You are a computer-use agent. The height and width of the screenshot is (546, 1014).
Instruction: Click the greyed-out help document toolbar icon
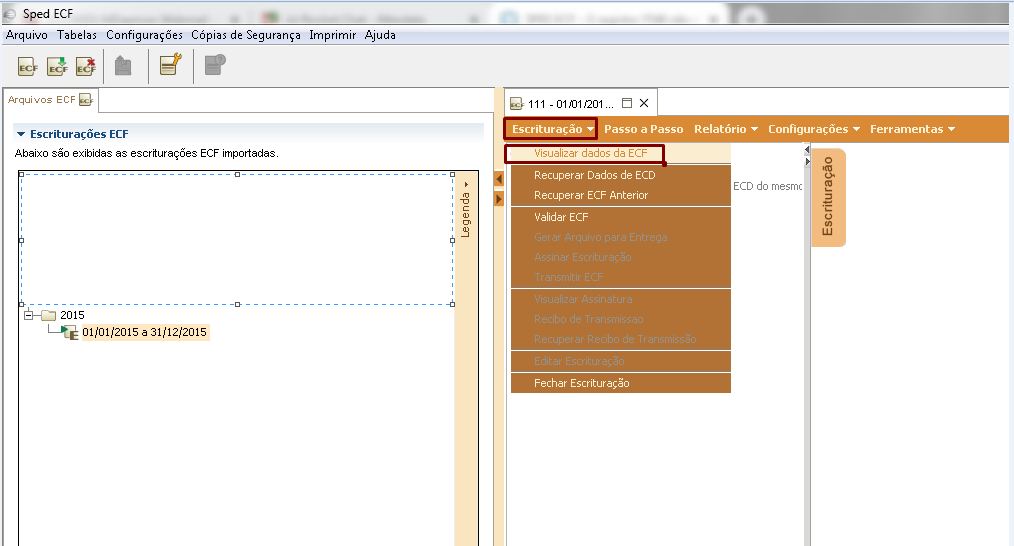(x=215, y=65)
